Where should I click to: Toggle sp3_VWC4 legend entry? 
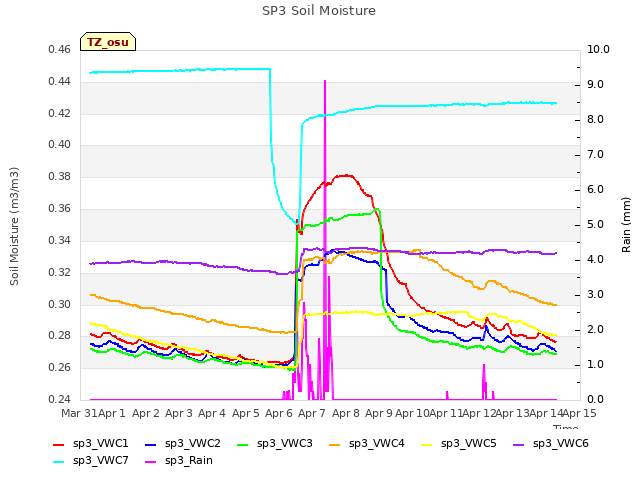point(367,444)
